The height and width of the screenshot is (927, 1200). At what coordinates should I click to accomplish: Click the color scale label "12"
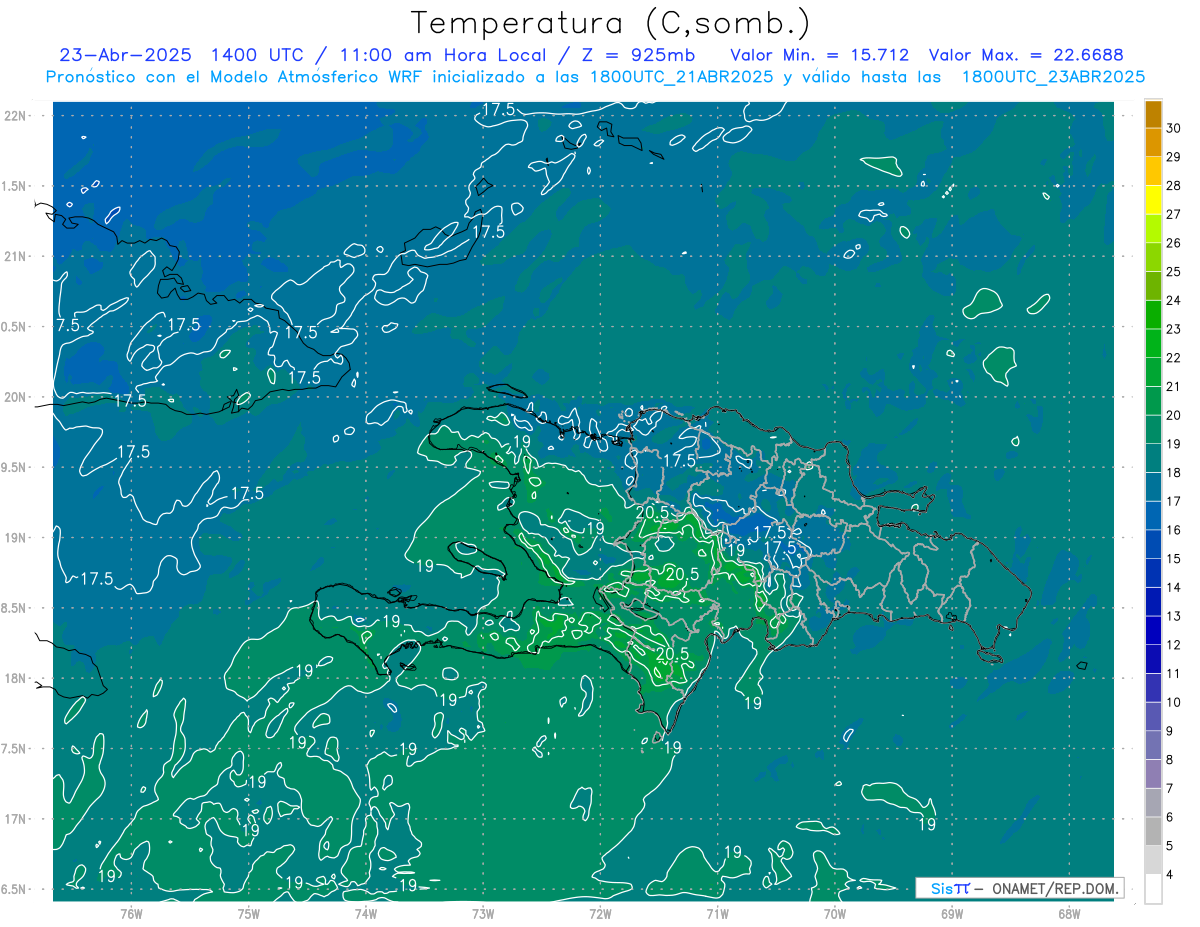coord(1174,645)
